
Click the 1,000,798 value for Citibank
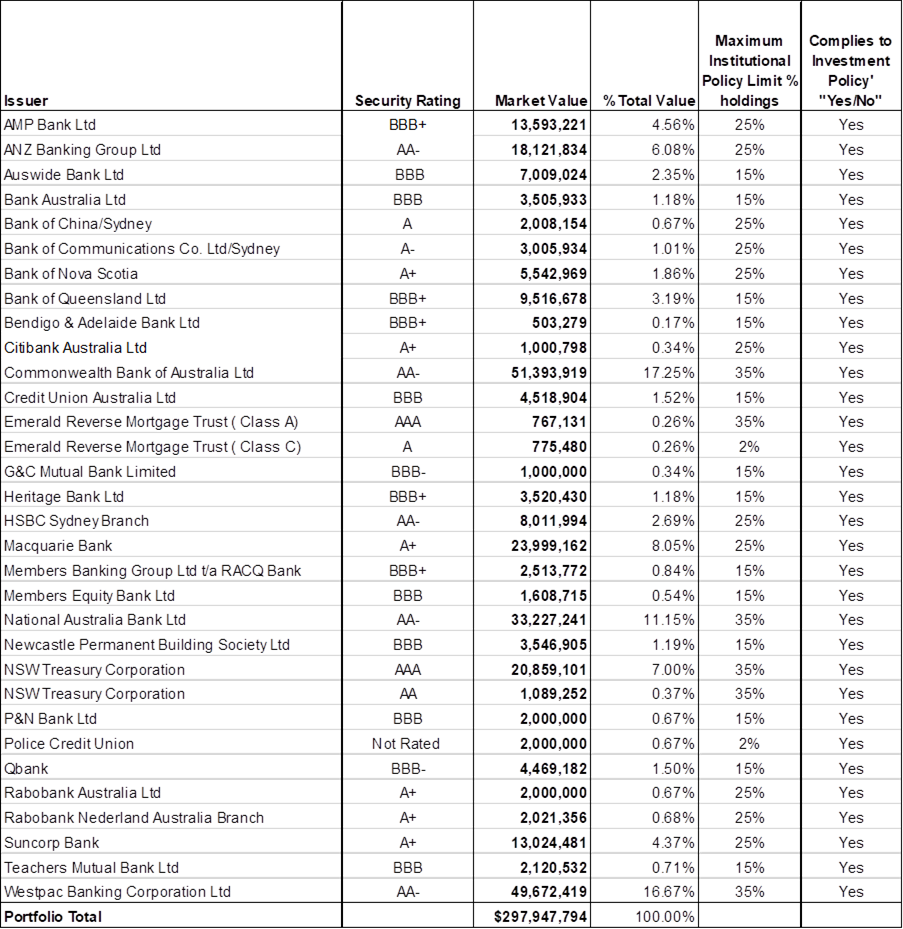(x=553, y=348)
